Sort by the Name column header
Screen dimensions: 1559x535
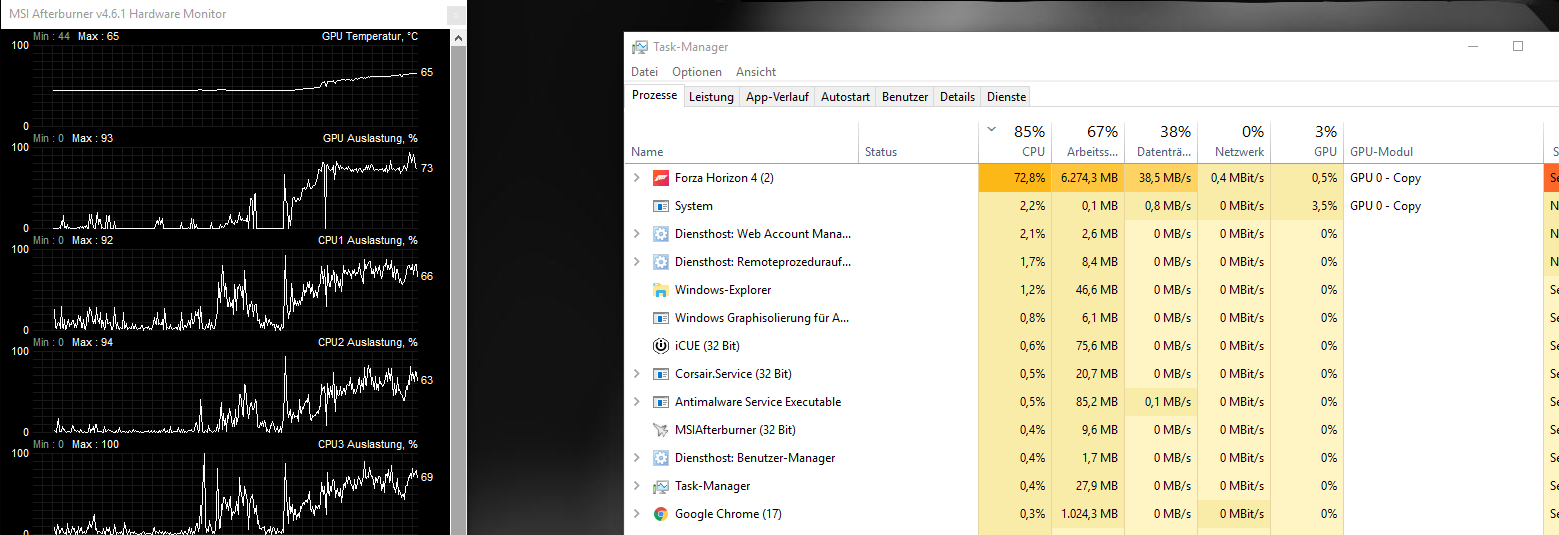click(x=743, y=141)
